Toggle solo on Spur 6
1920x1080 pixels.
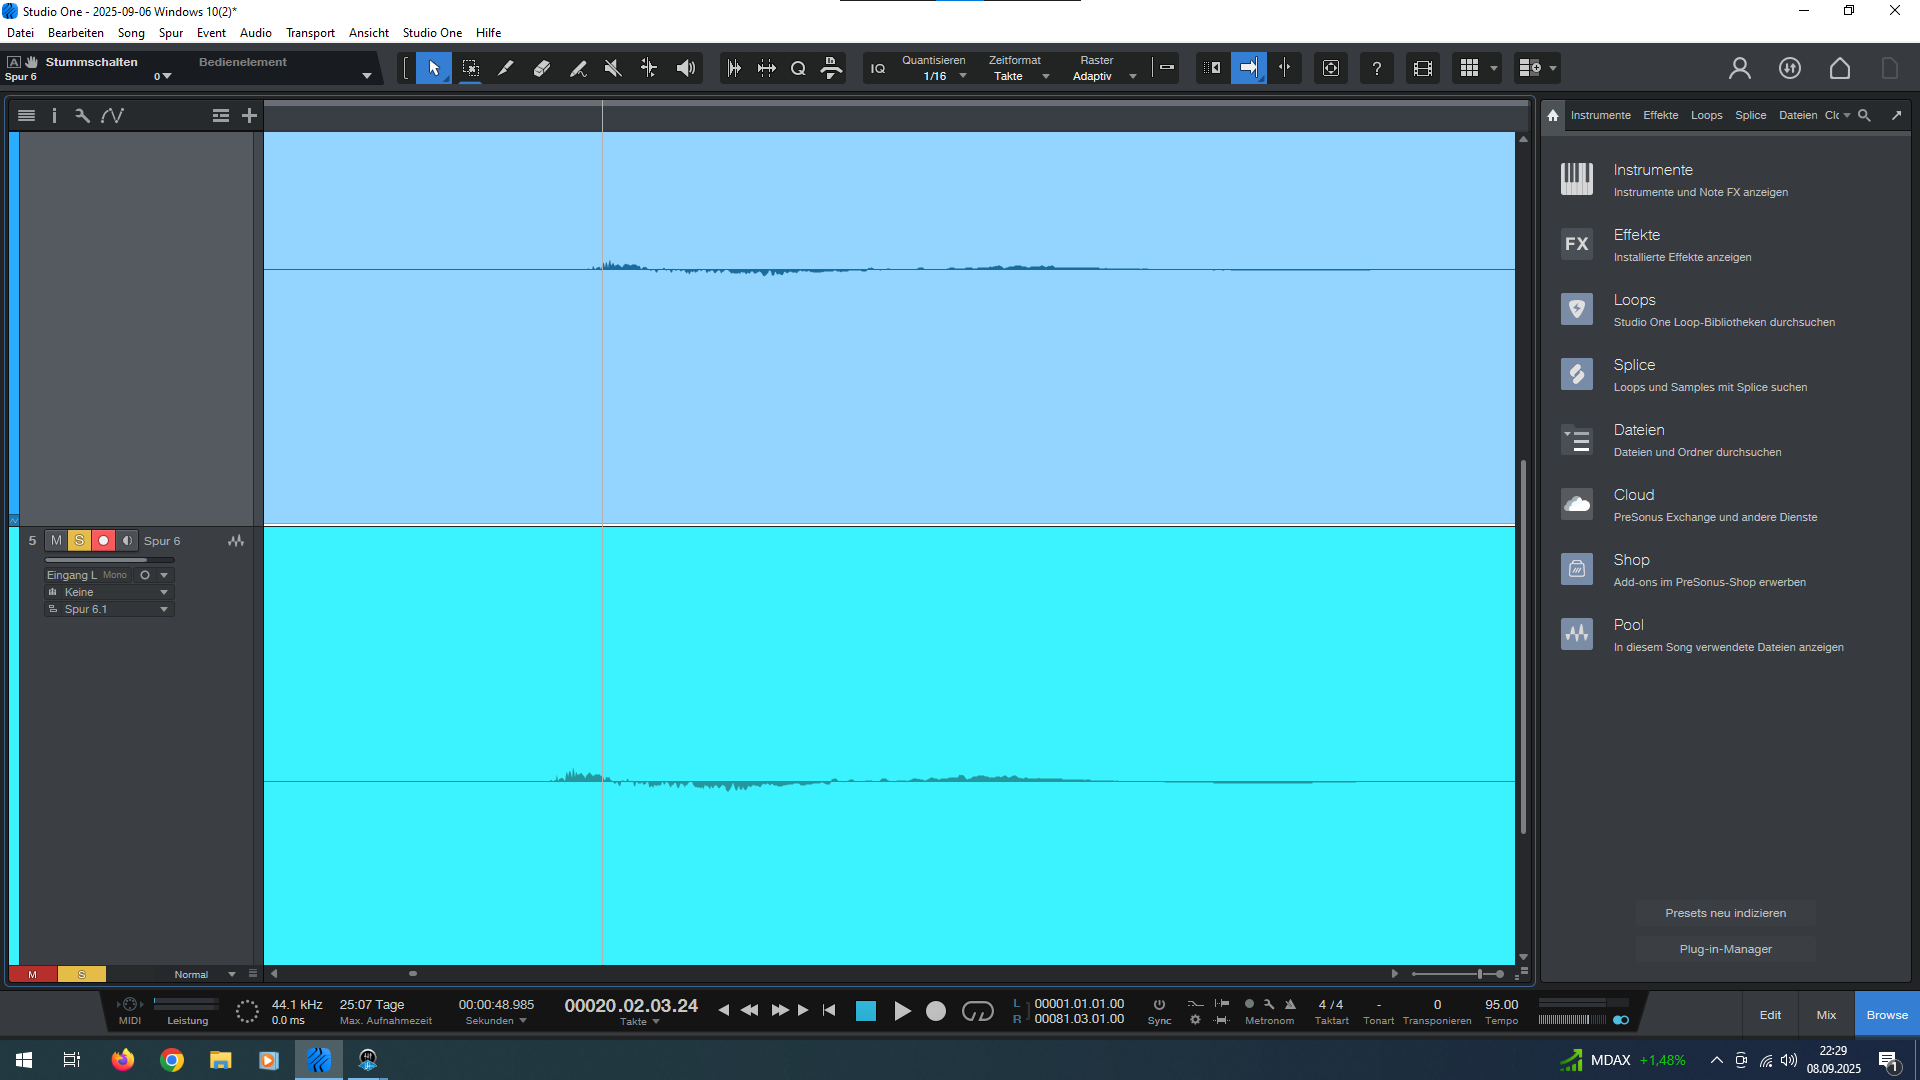pos(80,541)
